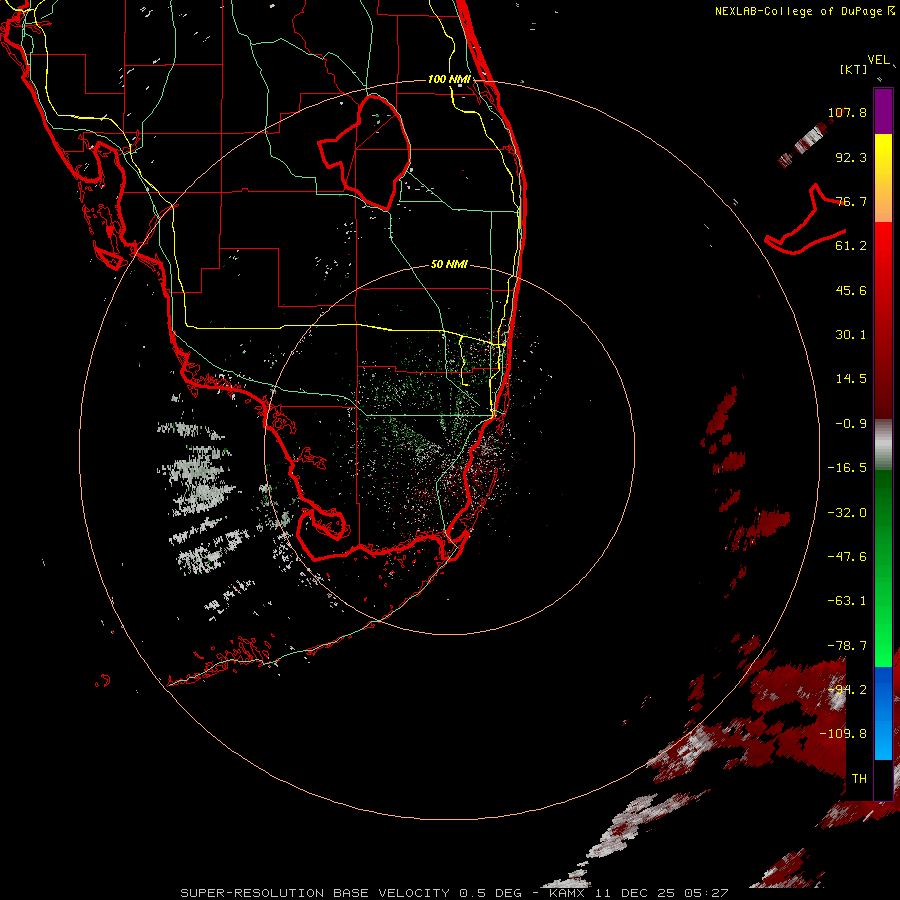
Task: Pick the purple segment of the velocity bar
Action: pos(883,111)
